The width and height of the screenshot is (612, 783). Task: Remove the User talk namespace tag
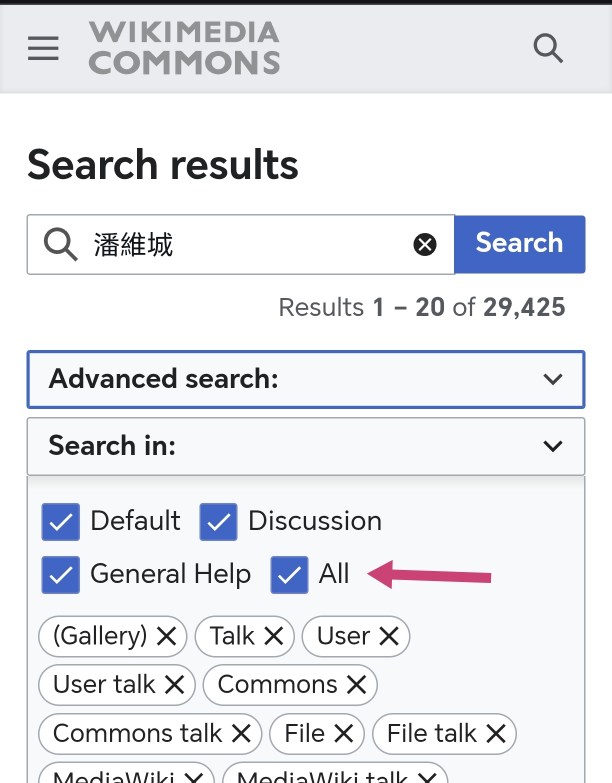pos(174,685)
